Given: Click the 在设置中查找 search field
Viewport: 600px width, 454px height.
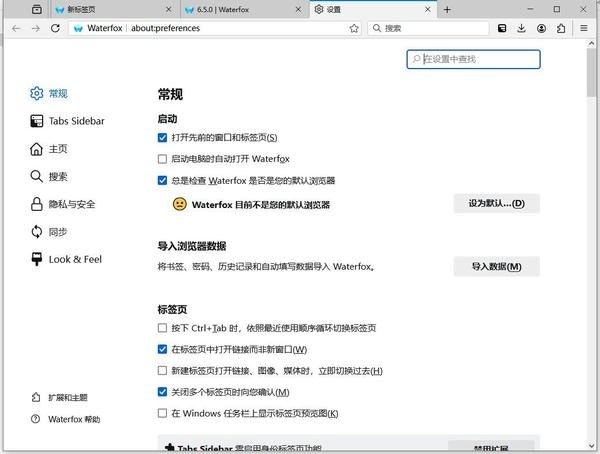Looking at the screenshot, I should point(474,59).
